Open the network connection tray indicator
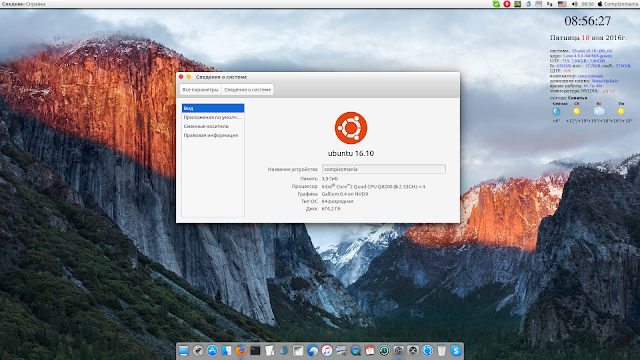 (550, 4)
